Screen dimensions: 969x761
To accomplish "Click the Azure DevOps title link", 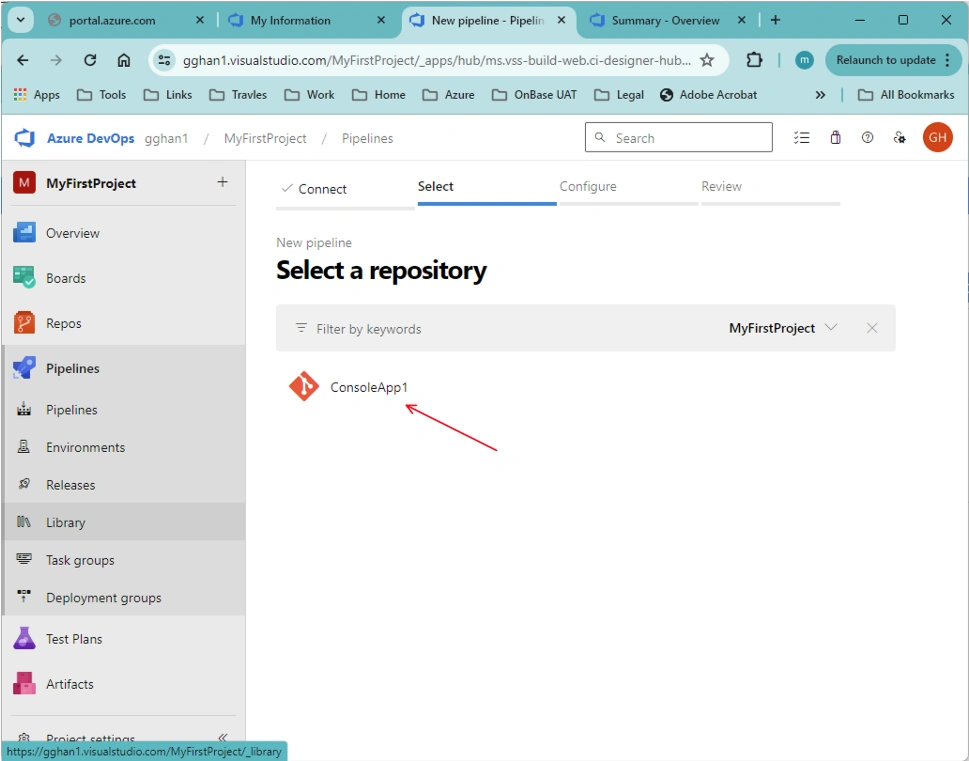I will (x=91, y=138).
